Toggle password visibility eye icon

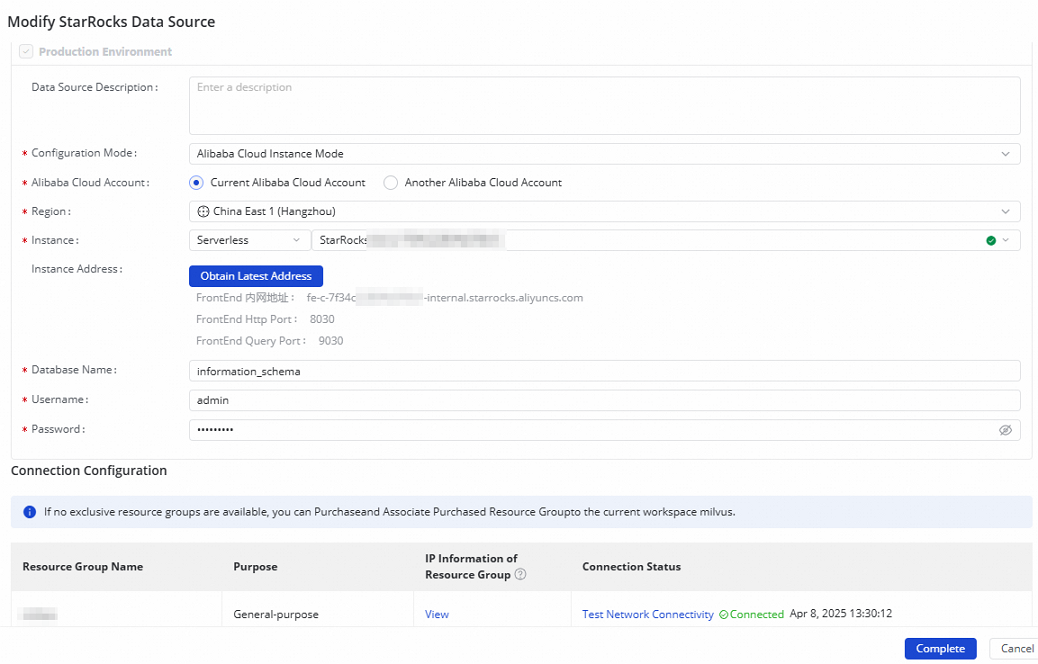[1005, 430]
